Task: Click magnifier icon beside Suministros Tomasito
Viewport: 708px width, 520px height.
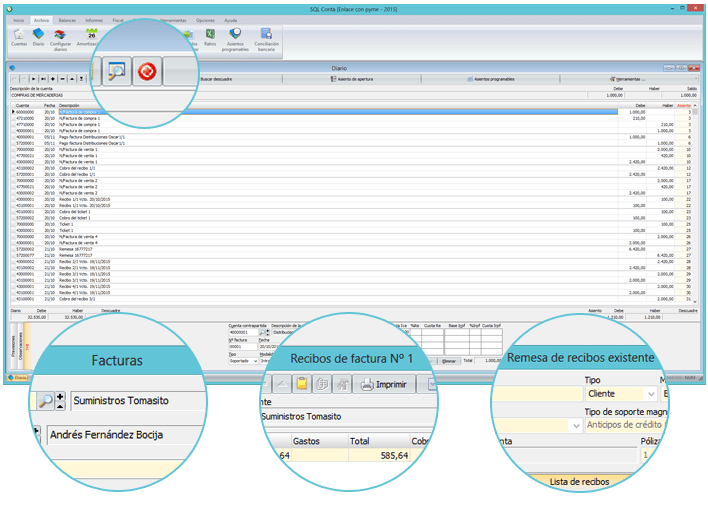Action: (x=46, y=400)
